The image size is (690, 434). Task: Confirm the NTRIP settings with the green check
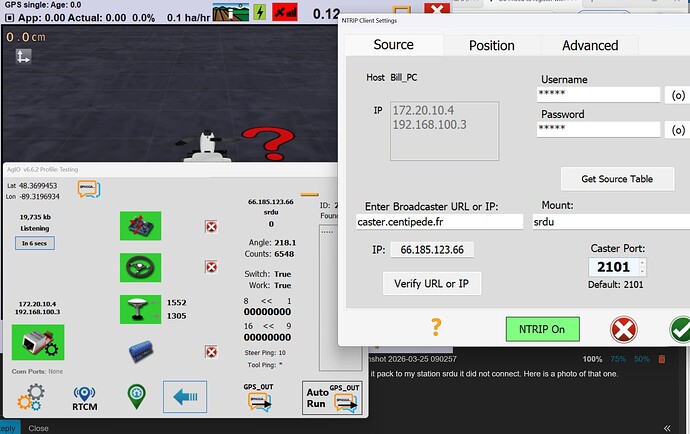[x=680, y=329]
